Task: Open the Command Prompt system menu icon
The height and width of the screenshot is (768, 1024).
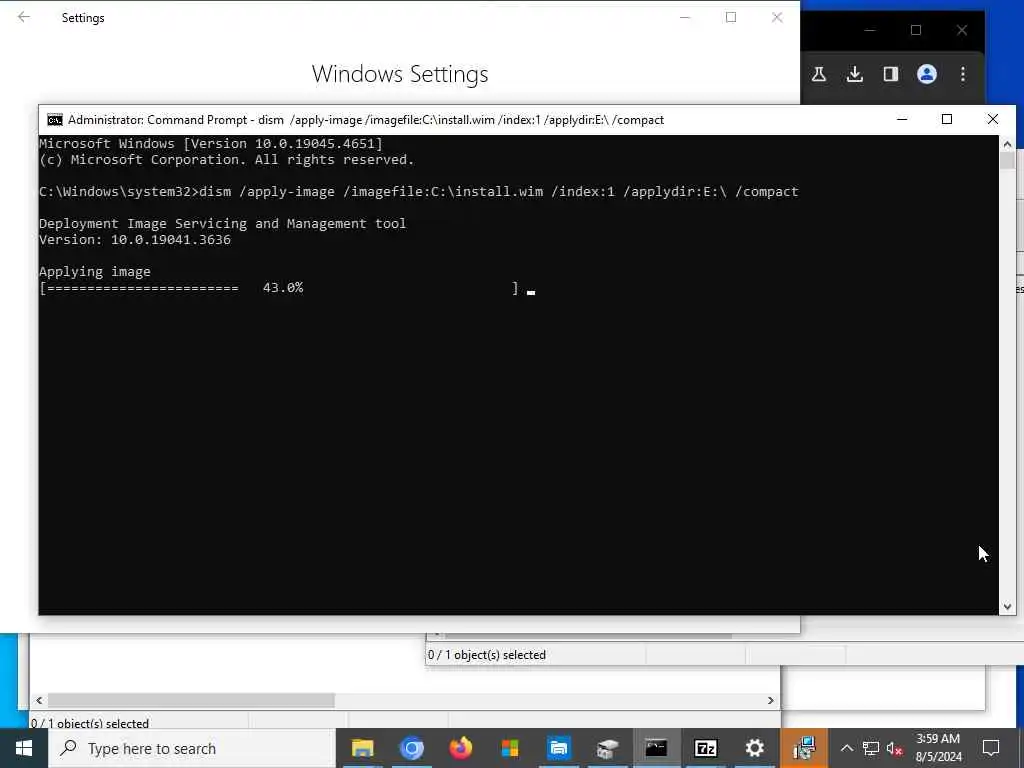Action: 55,120
